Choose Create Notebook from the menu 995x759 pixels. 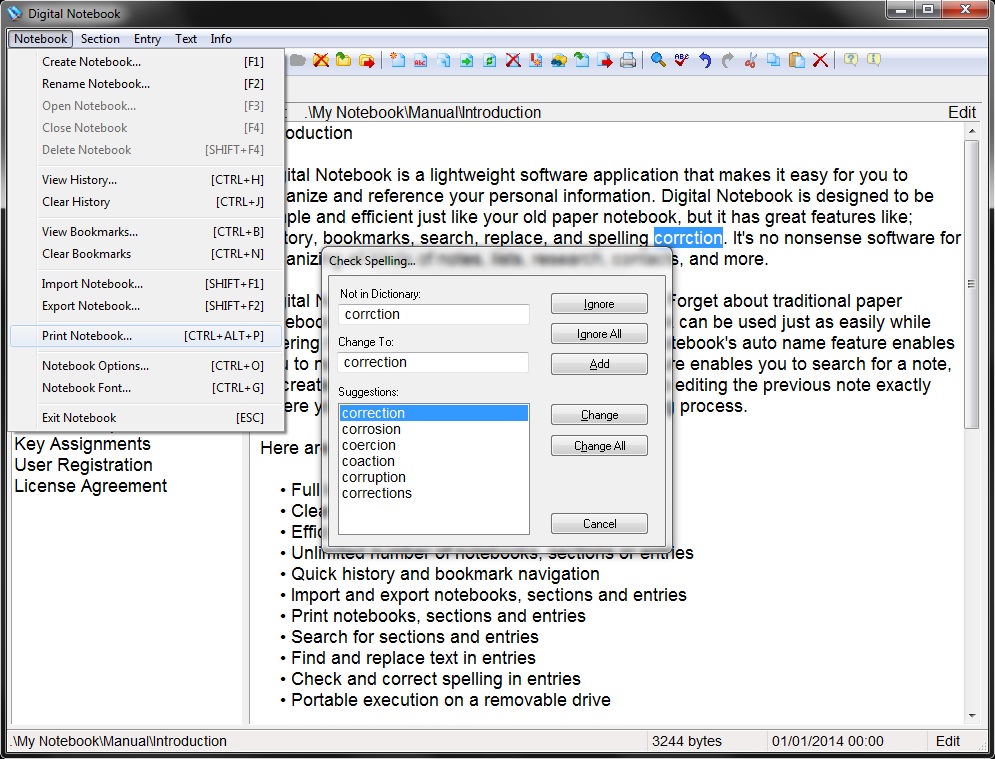[x=146, y=62]
